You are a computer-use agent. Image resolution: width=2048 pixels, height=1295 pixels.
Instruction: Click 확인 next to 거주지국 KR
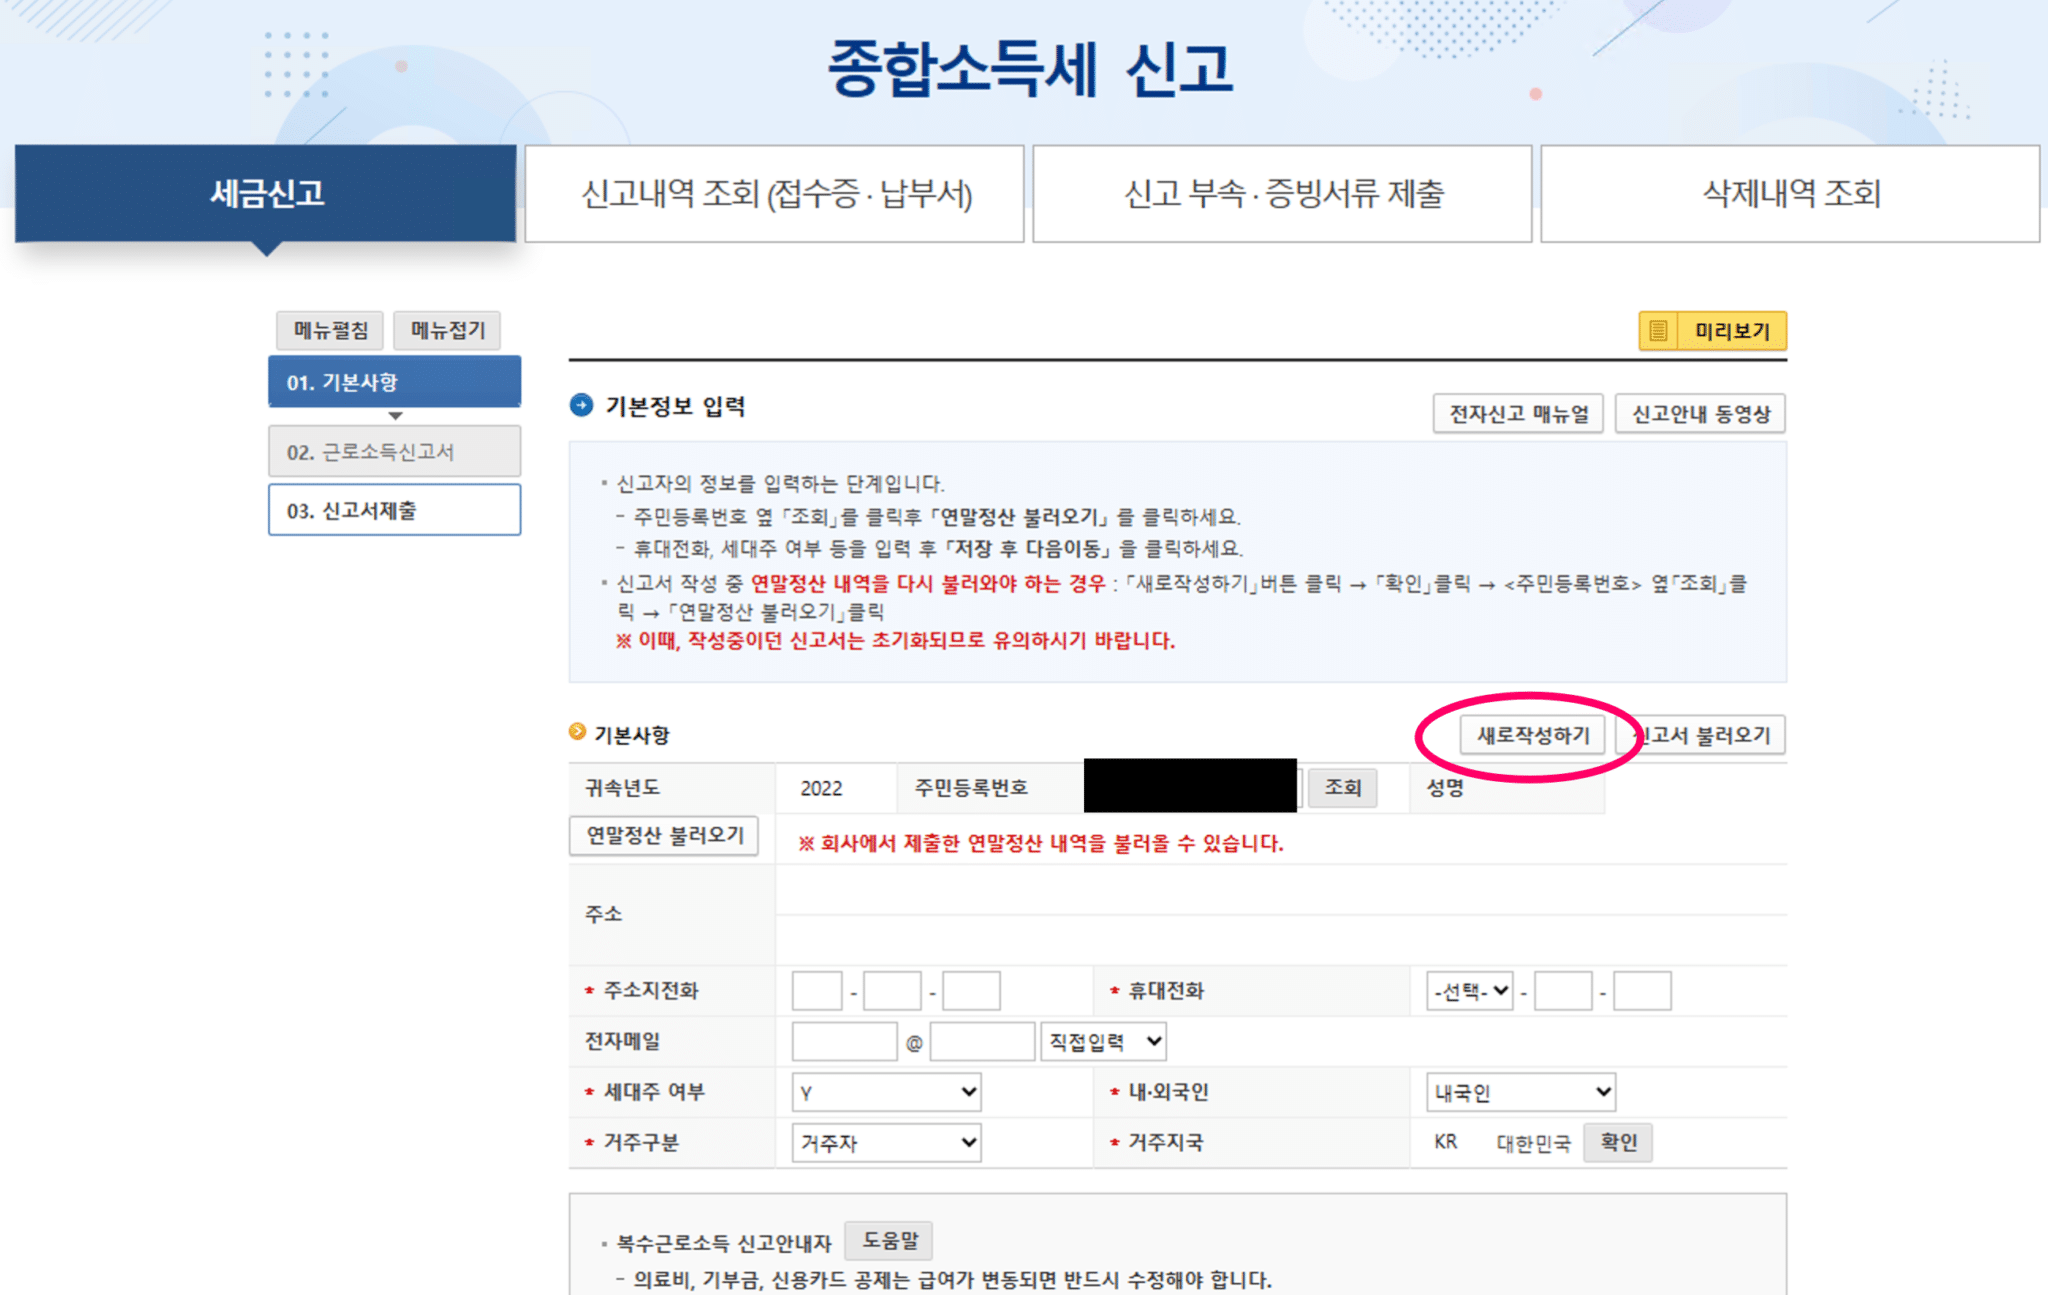(1618, 1142)
